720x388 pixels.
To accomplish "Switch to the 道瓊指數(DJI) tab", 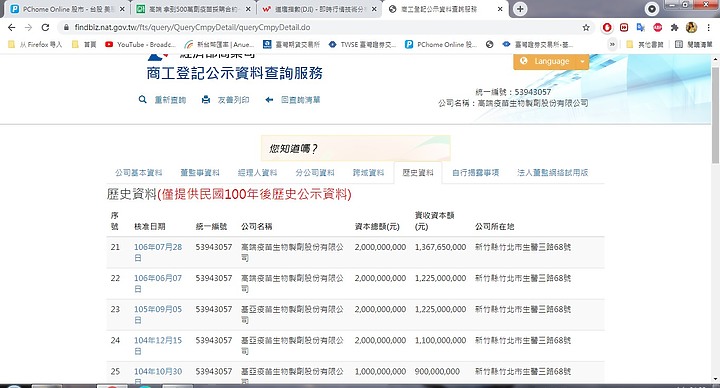I will pyautogui.click(x=319, y=9).
